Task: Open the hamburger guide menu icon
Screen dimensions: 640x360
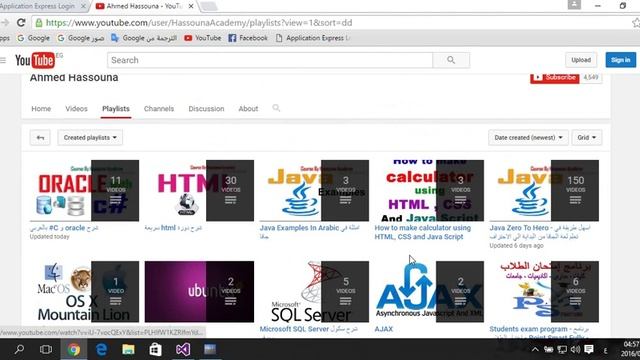Action: pos(3,60)
